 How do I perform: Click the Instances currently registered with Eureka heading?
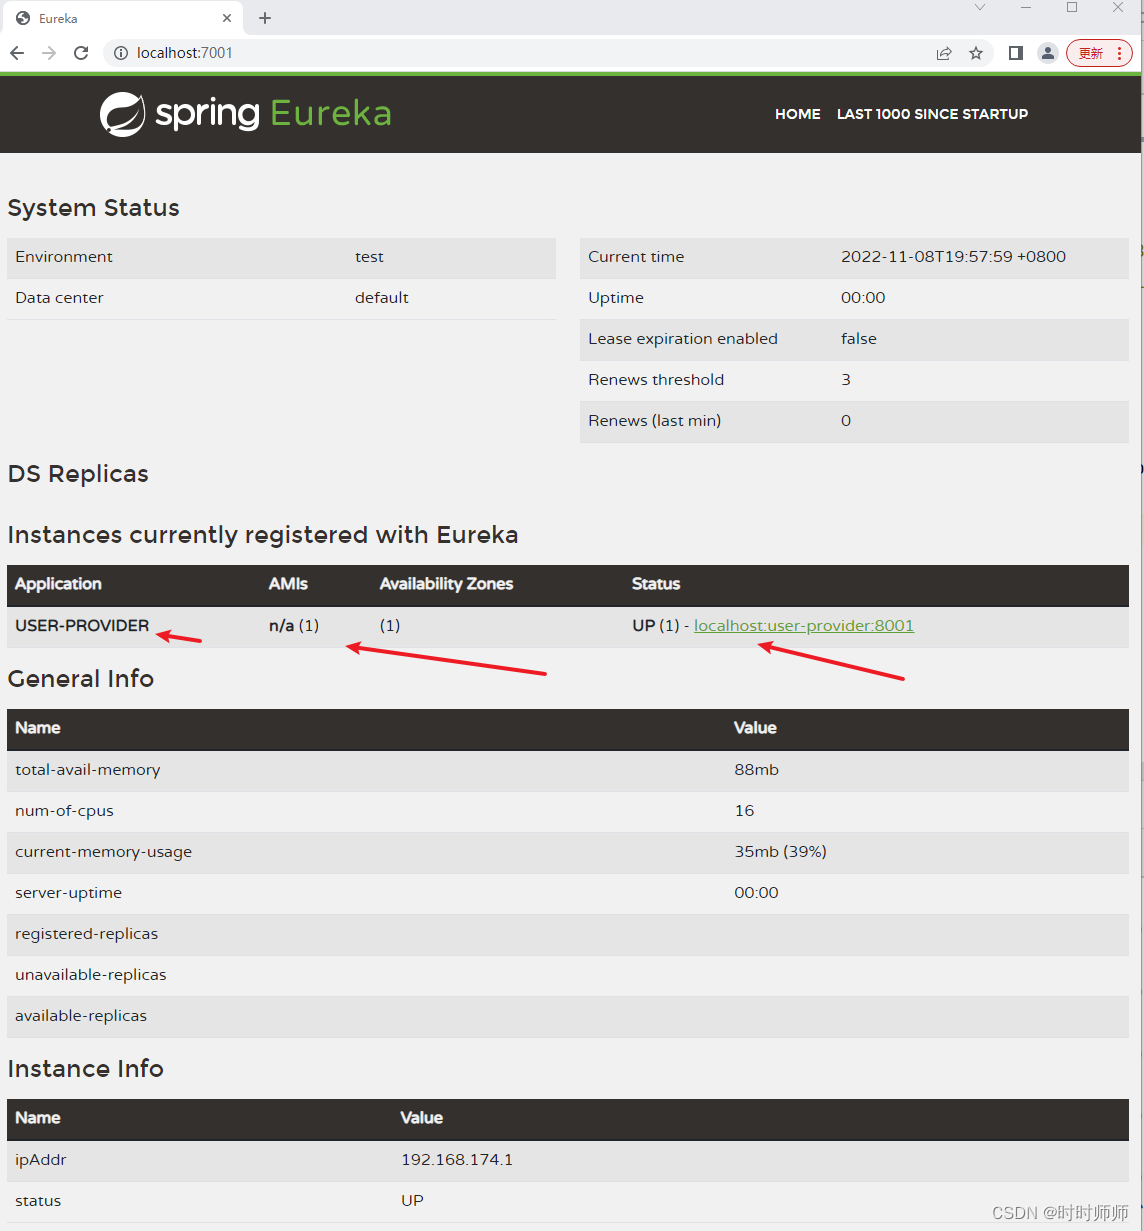(263, 535)
